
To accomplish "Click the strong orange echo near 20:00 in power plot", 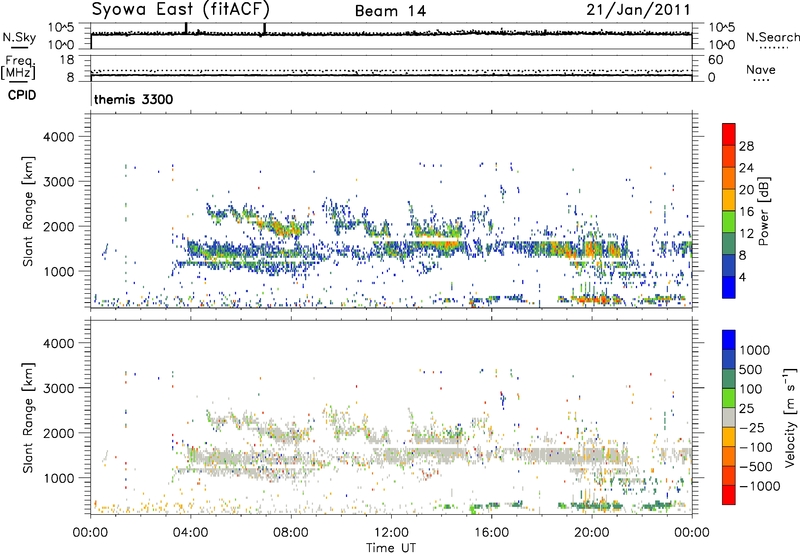I will tap(592, 250).
